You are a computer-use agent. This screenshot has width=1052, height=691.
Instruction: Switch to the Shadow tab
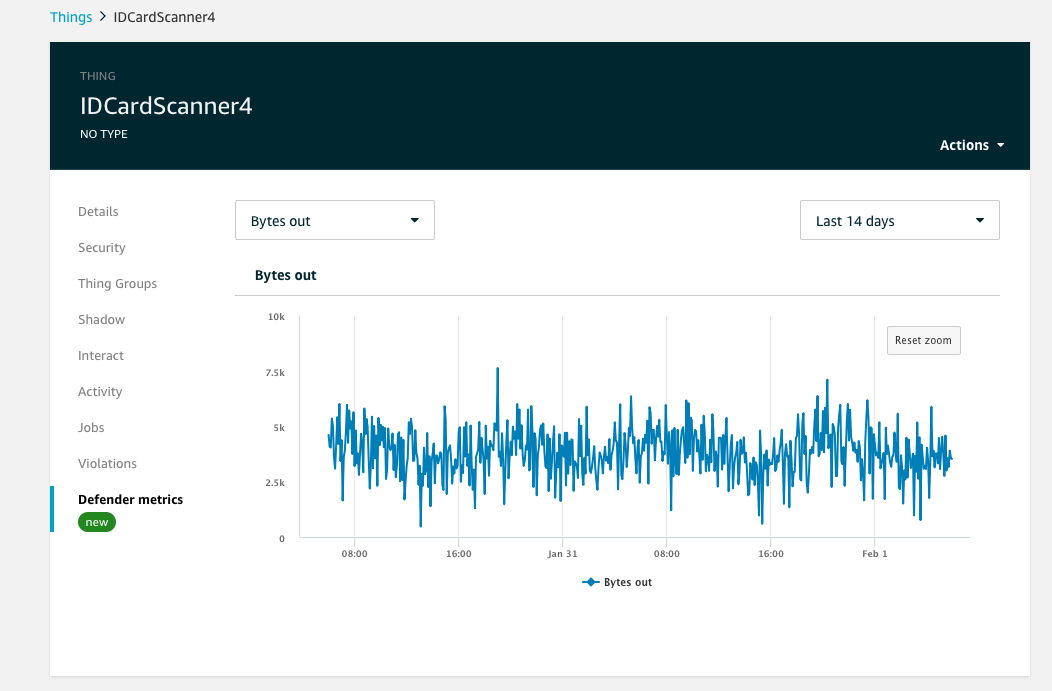[x=101, y=319]
